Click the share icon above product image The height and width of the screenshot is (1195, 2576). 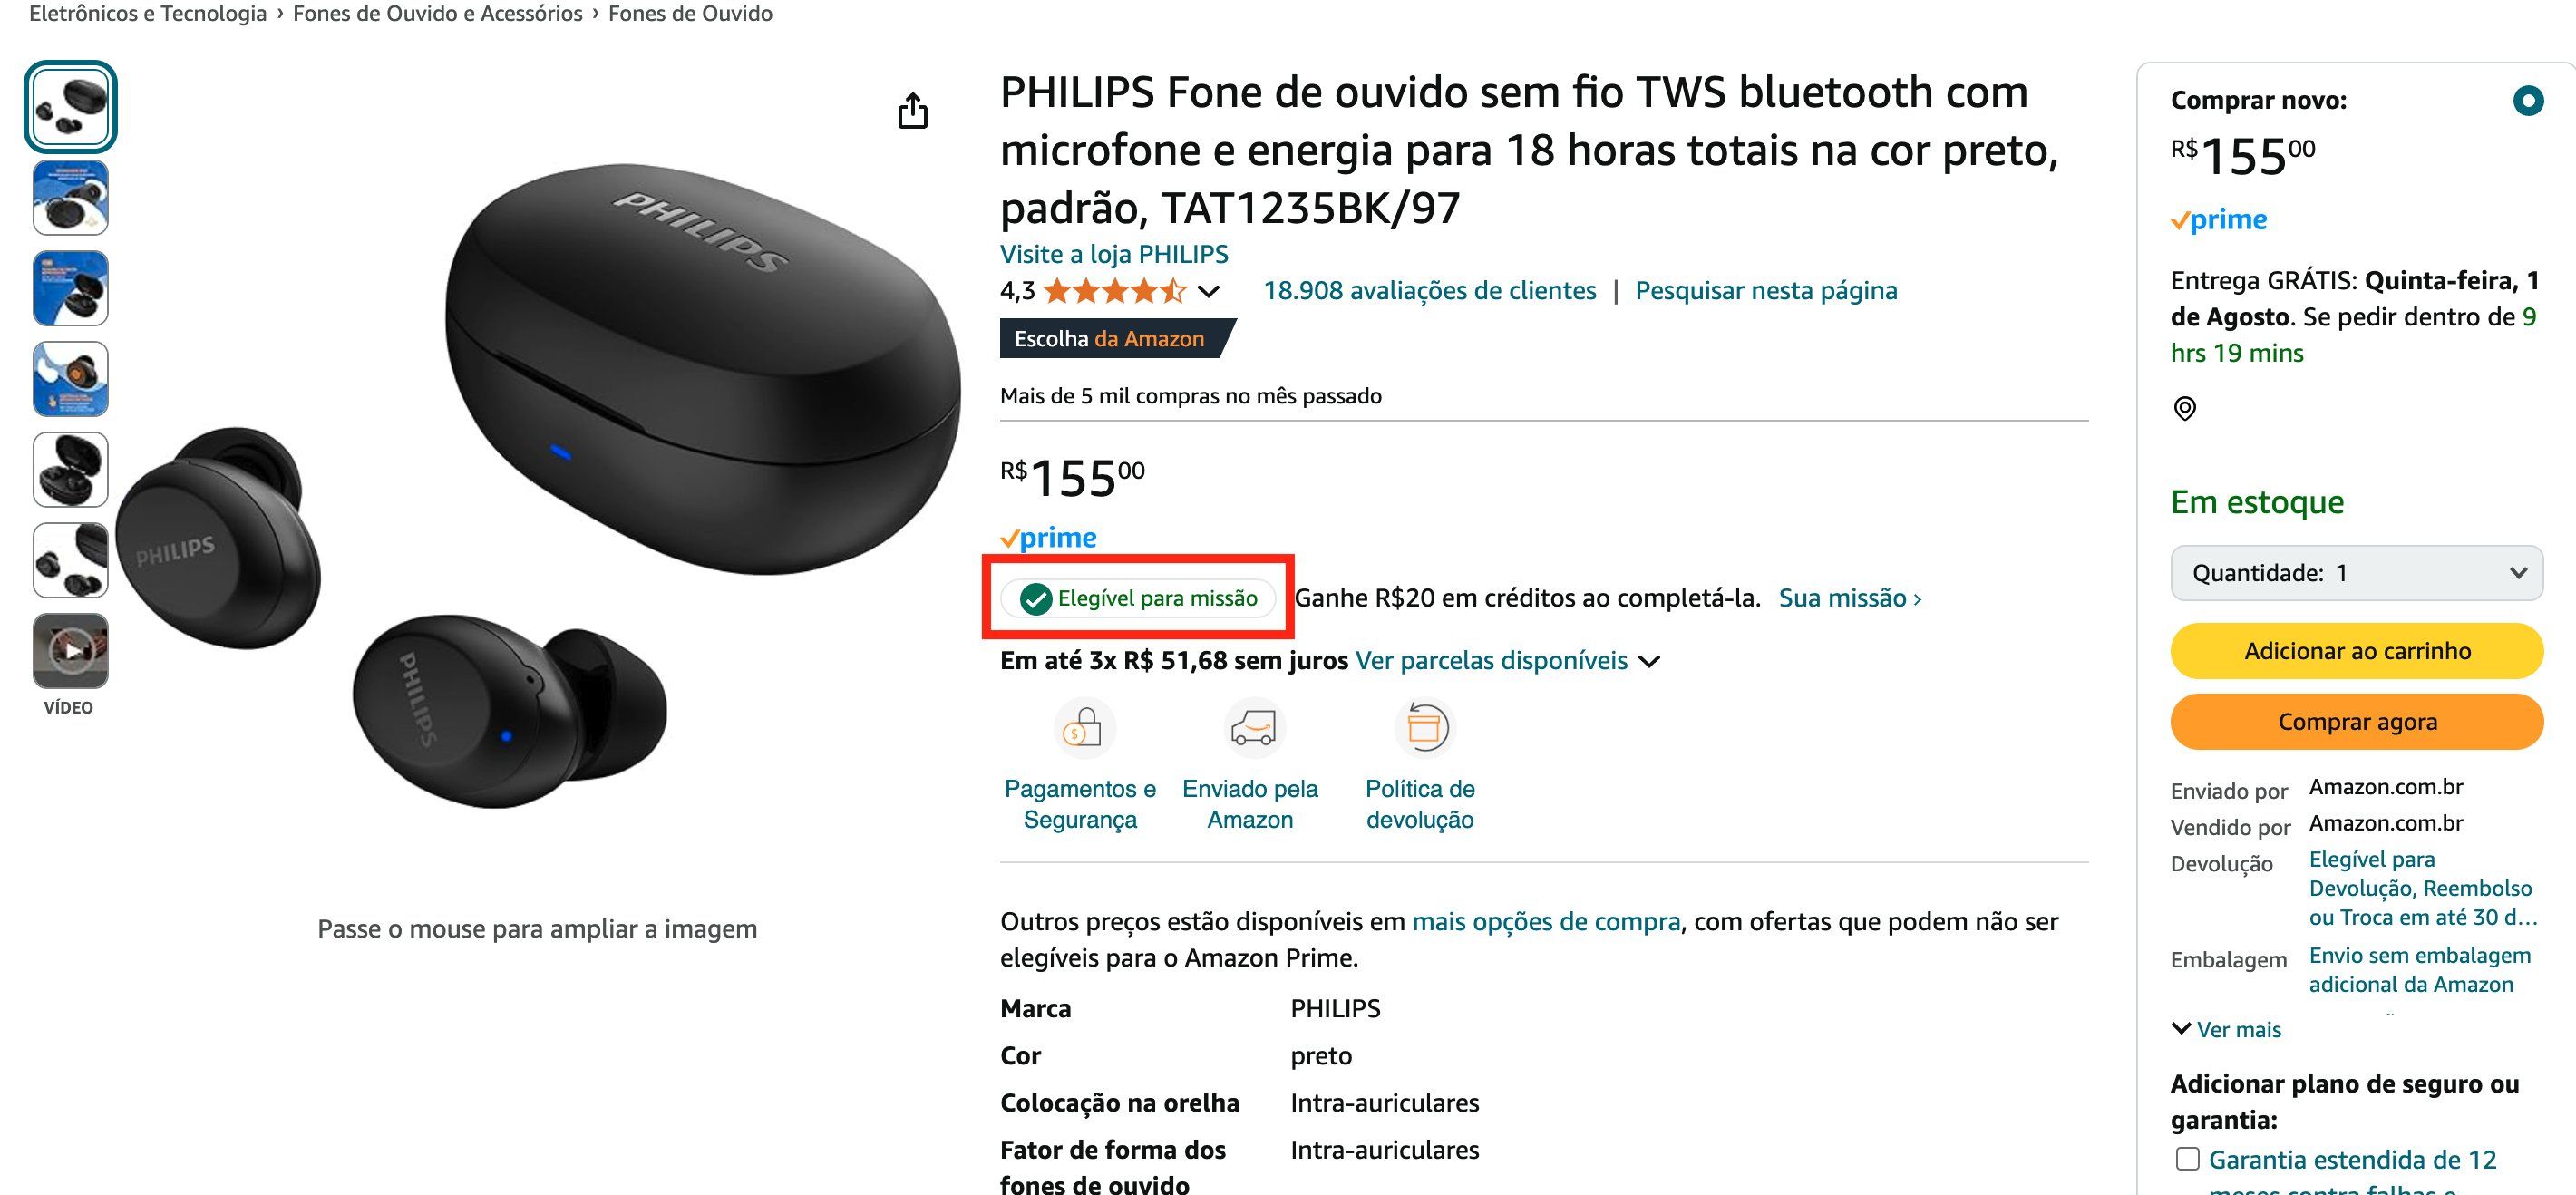coord(912,111)
